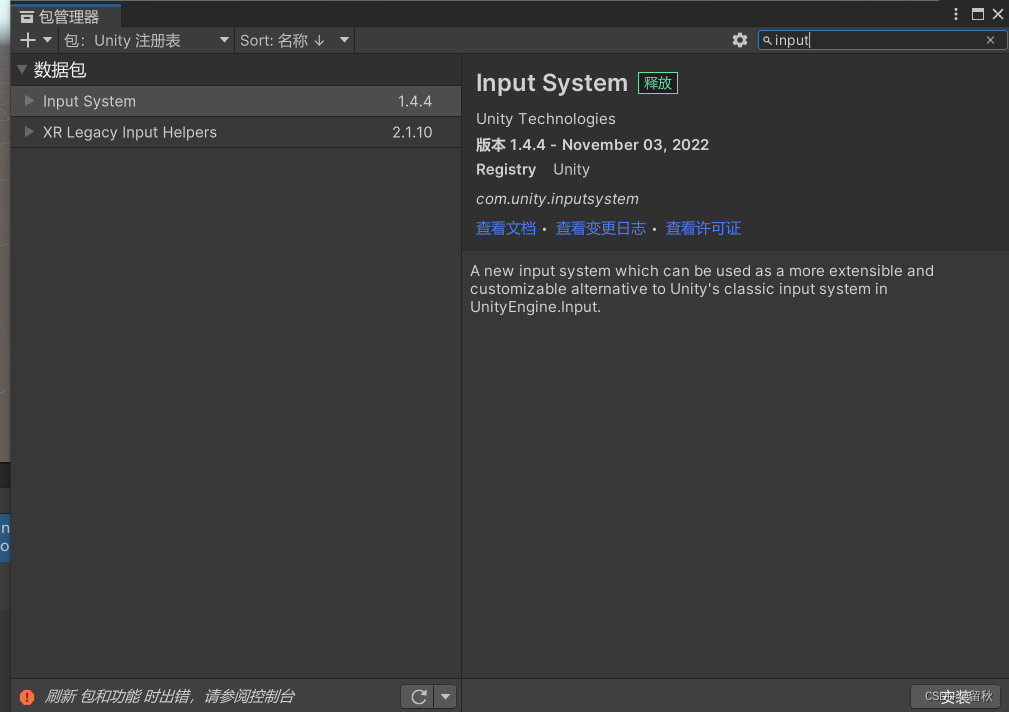1009x712 pixels.
Task: Click the refresh packages icon
Action: point(418,697)
